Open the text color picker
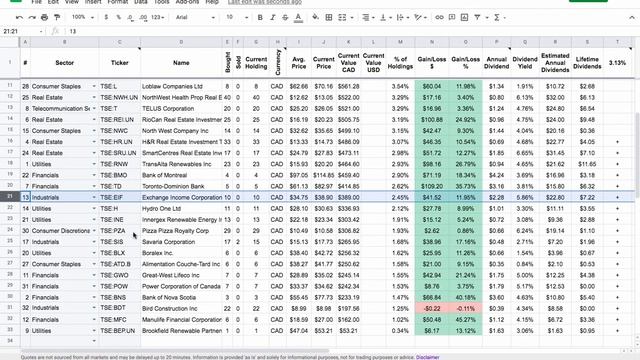Screen dimensions: 640x360 [x=298, y=18]
